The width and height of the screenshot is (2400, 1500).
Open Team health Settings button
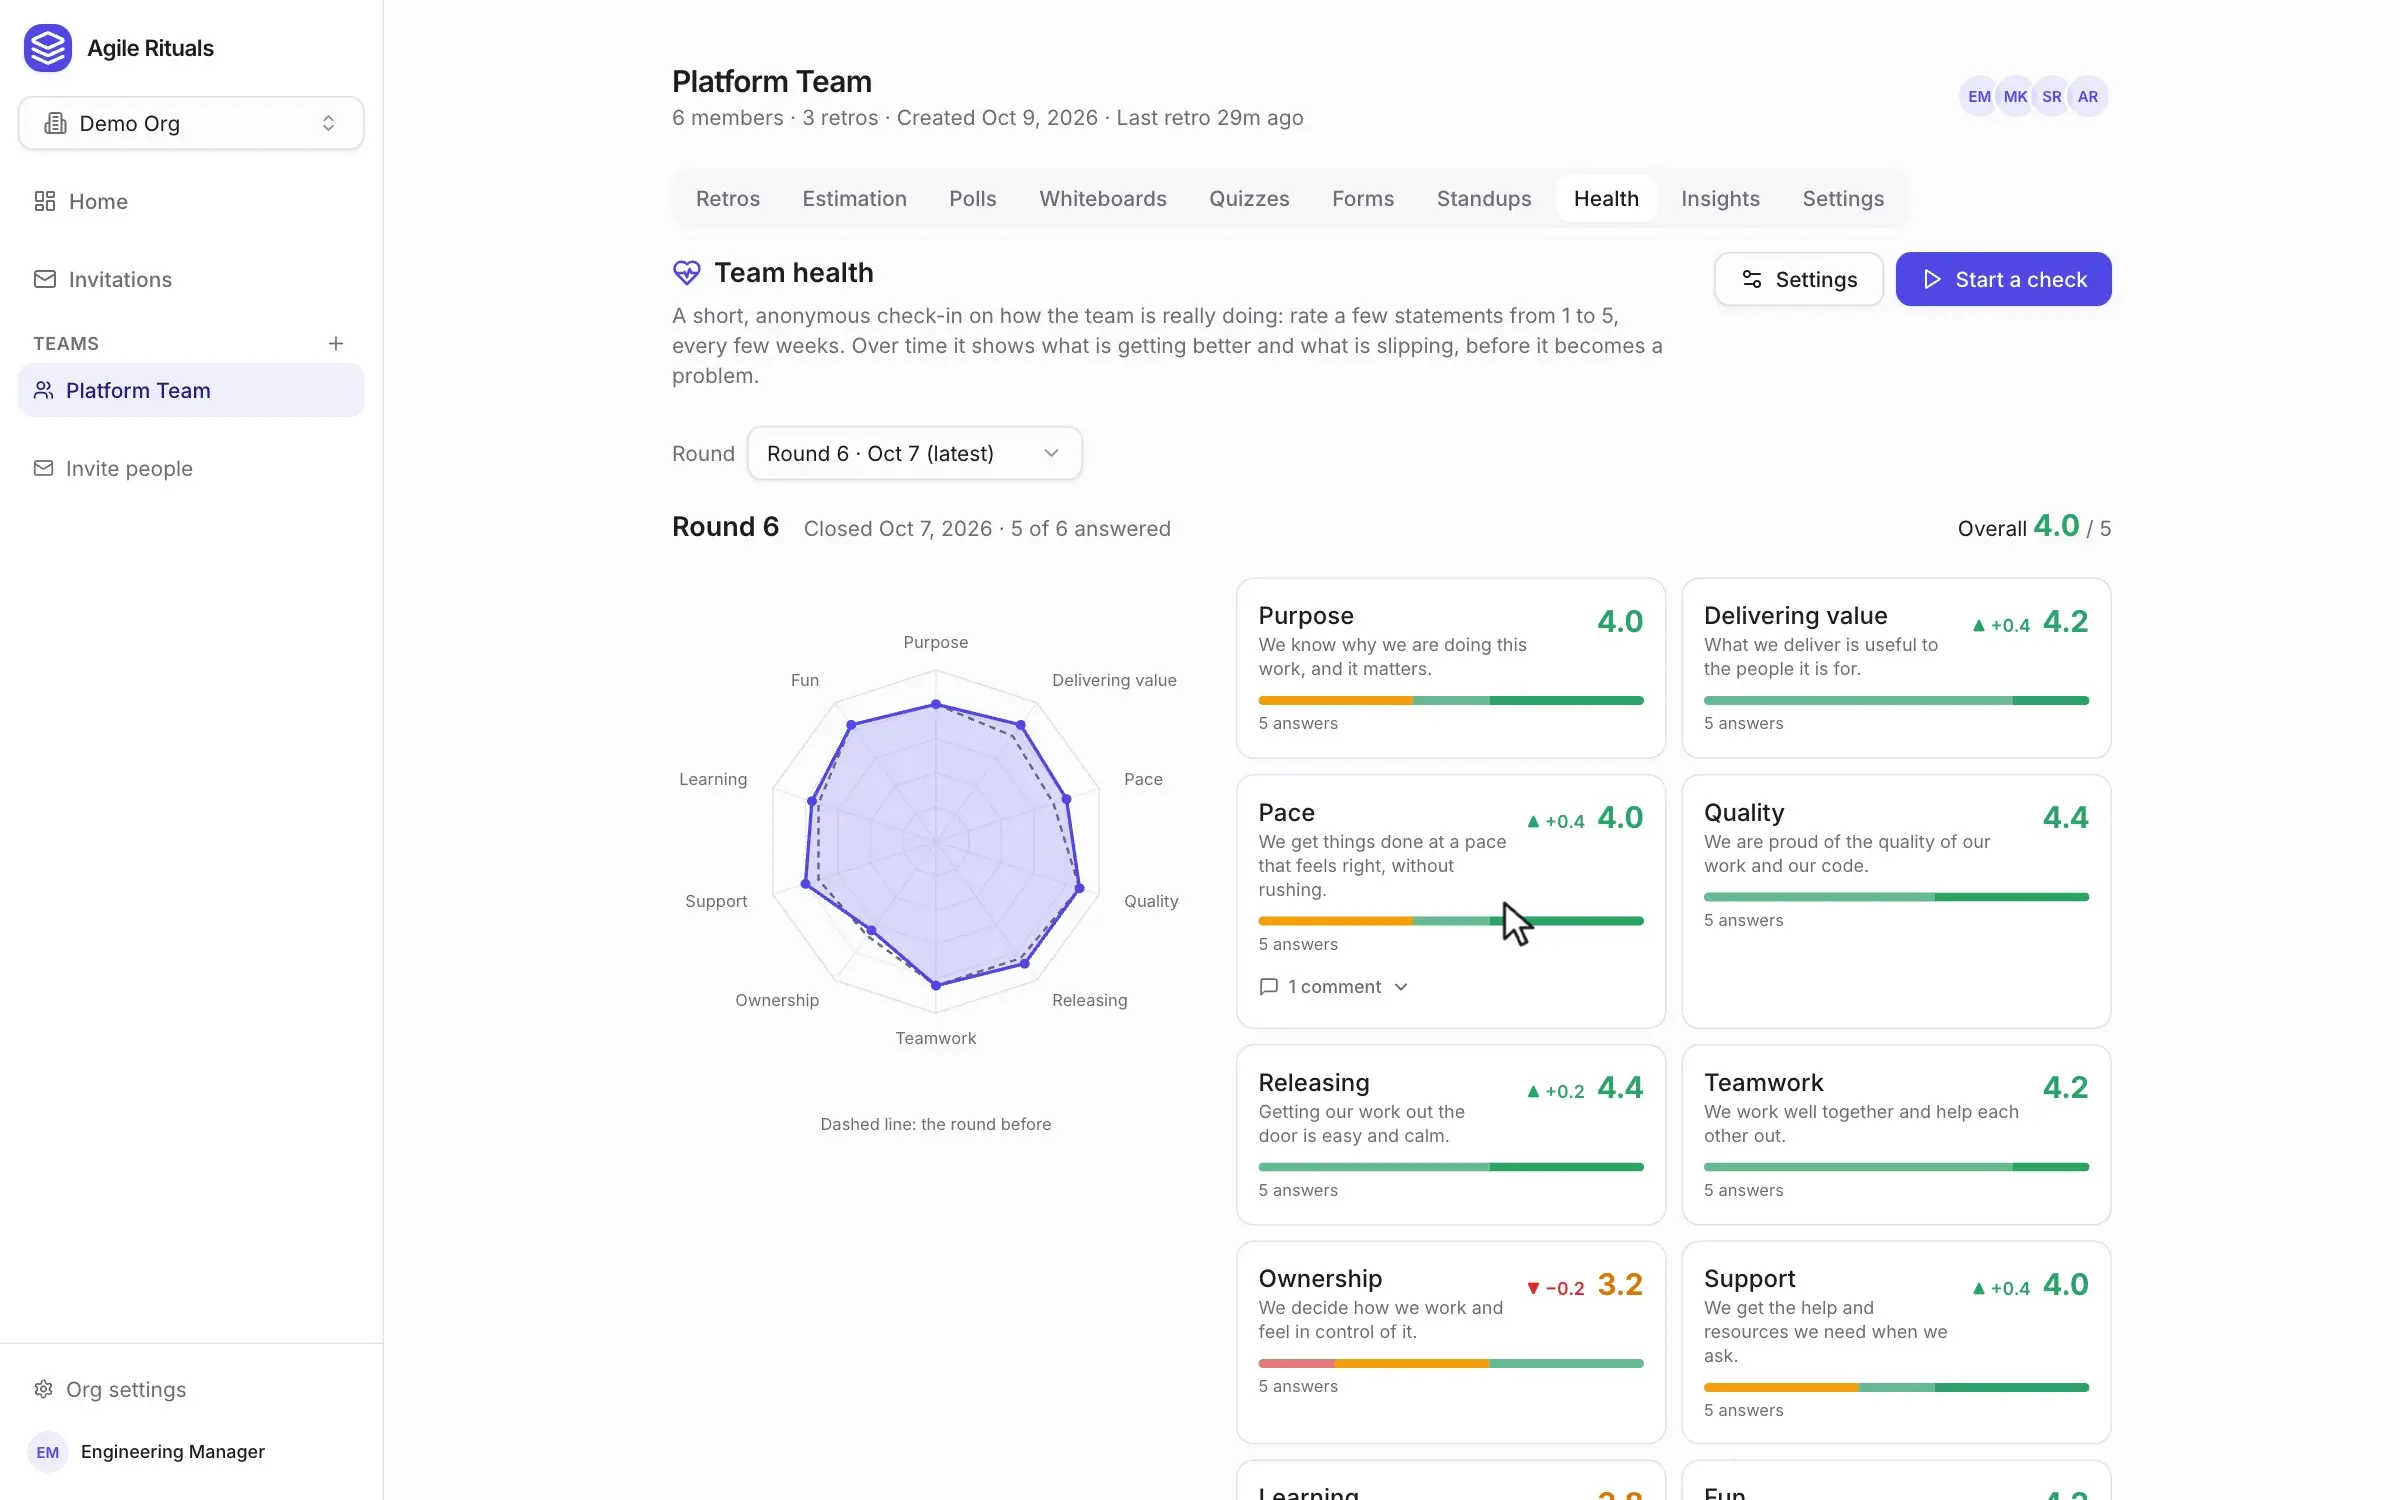1799,279
